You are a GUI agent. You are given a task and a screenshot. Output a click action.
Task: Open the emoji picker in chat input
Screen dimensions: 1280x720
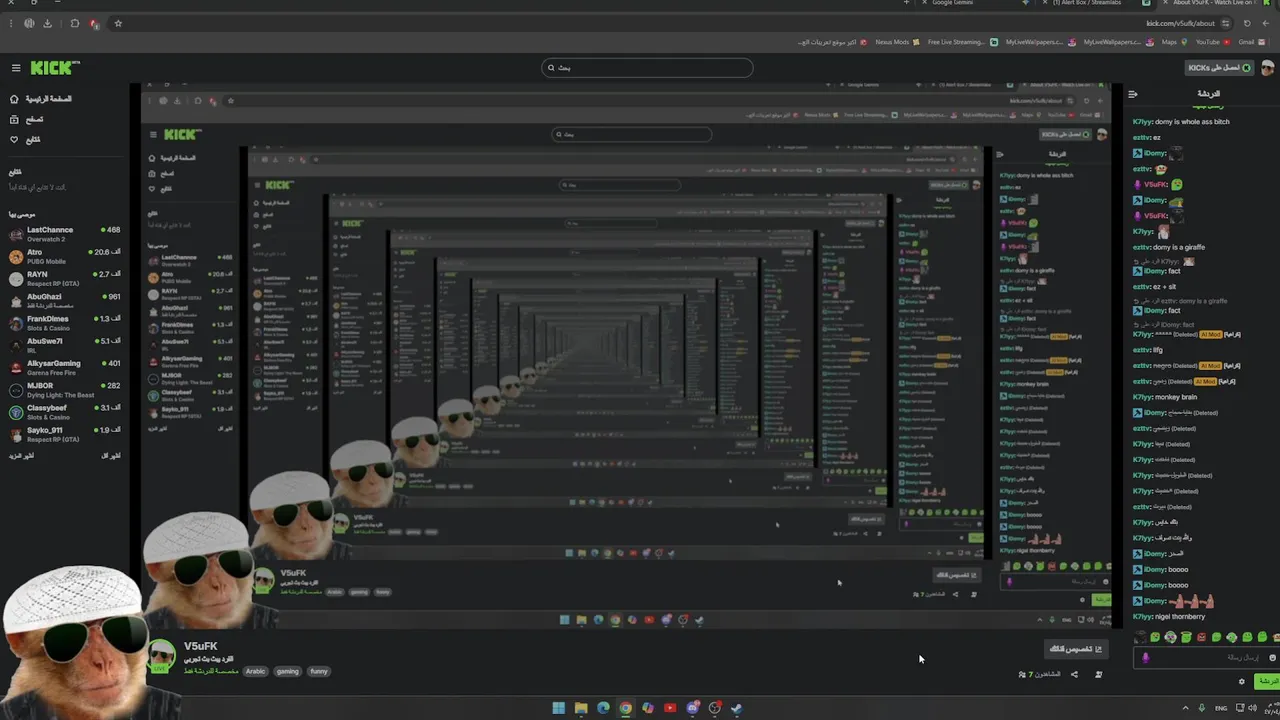pyautogui.click(x=1272, y=657)
